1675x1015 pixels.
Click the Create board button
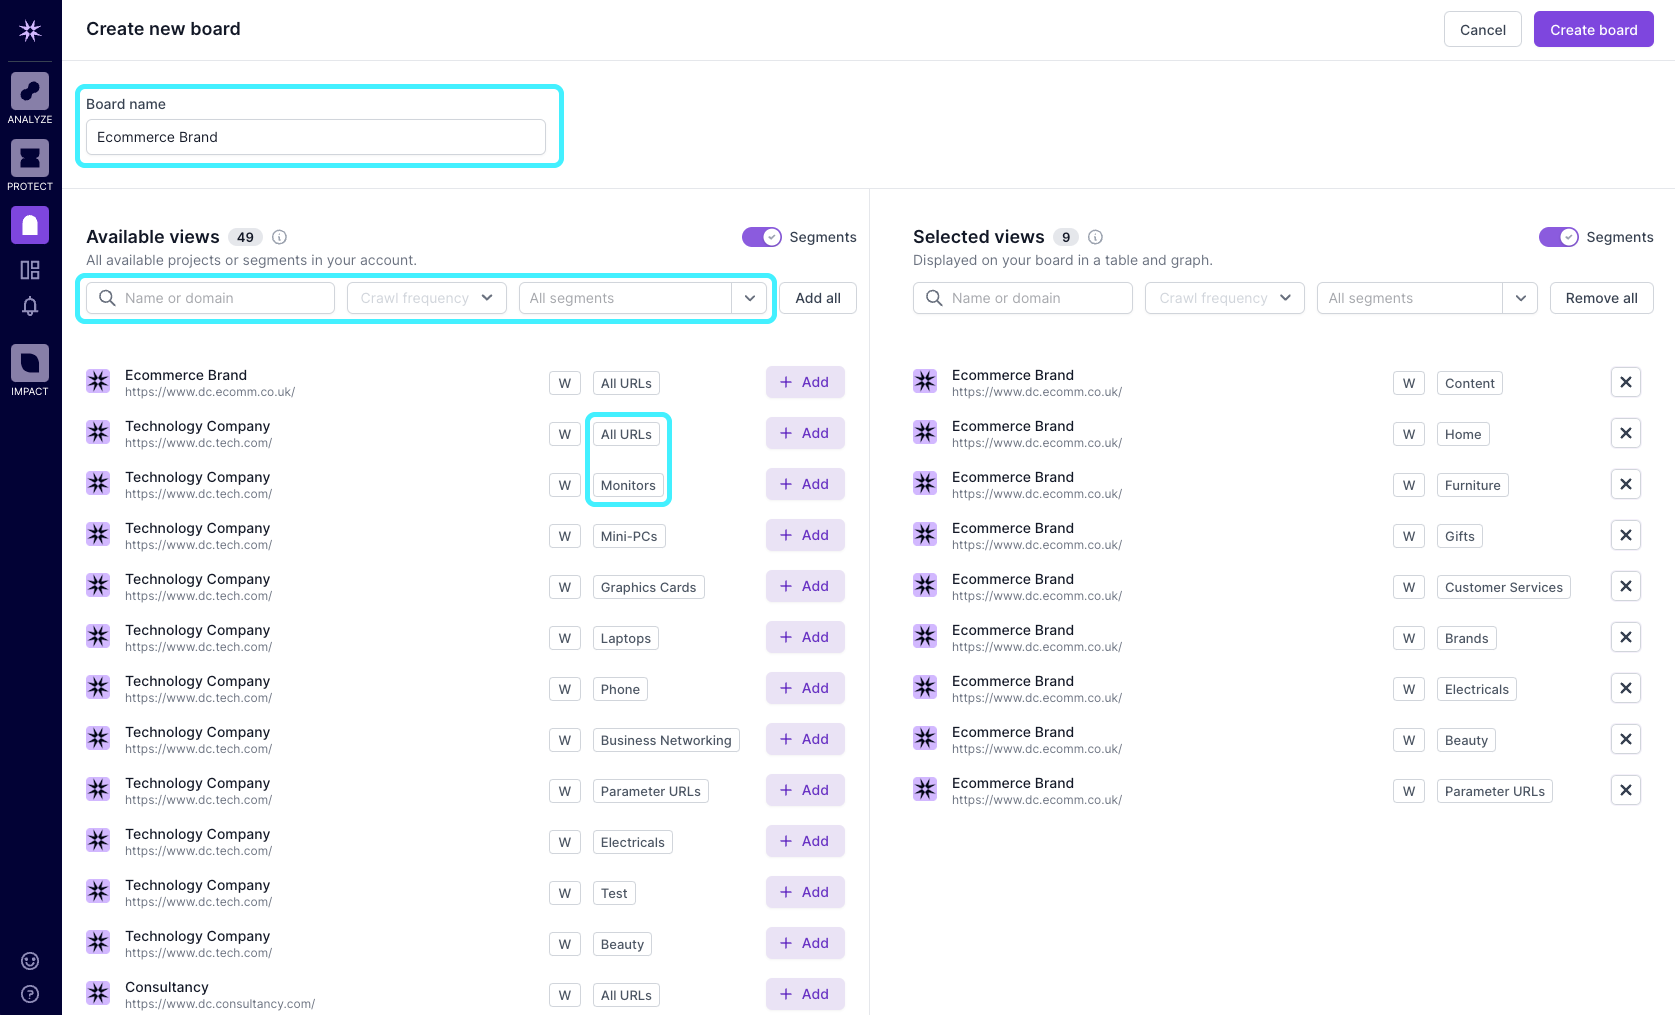(x=1592, y=29)
